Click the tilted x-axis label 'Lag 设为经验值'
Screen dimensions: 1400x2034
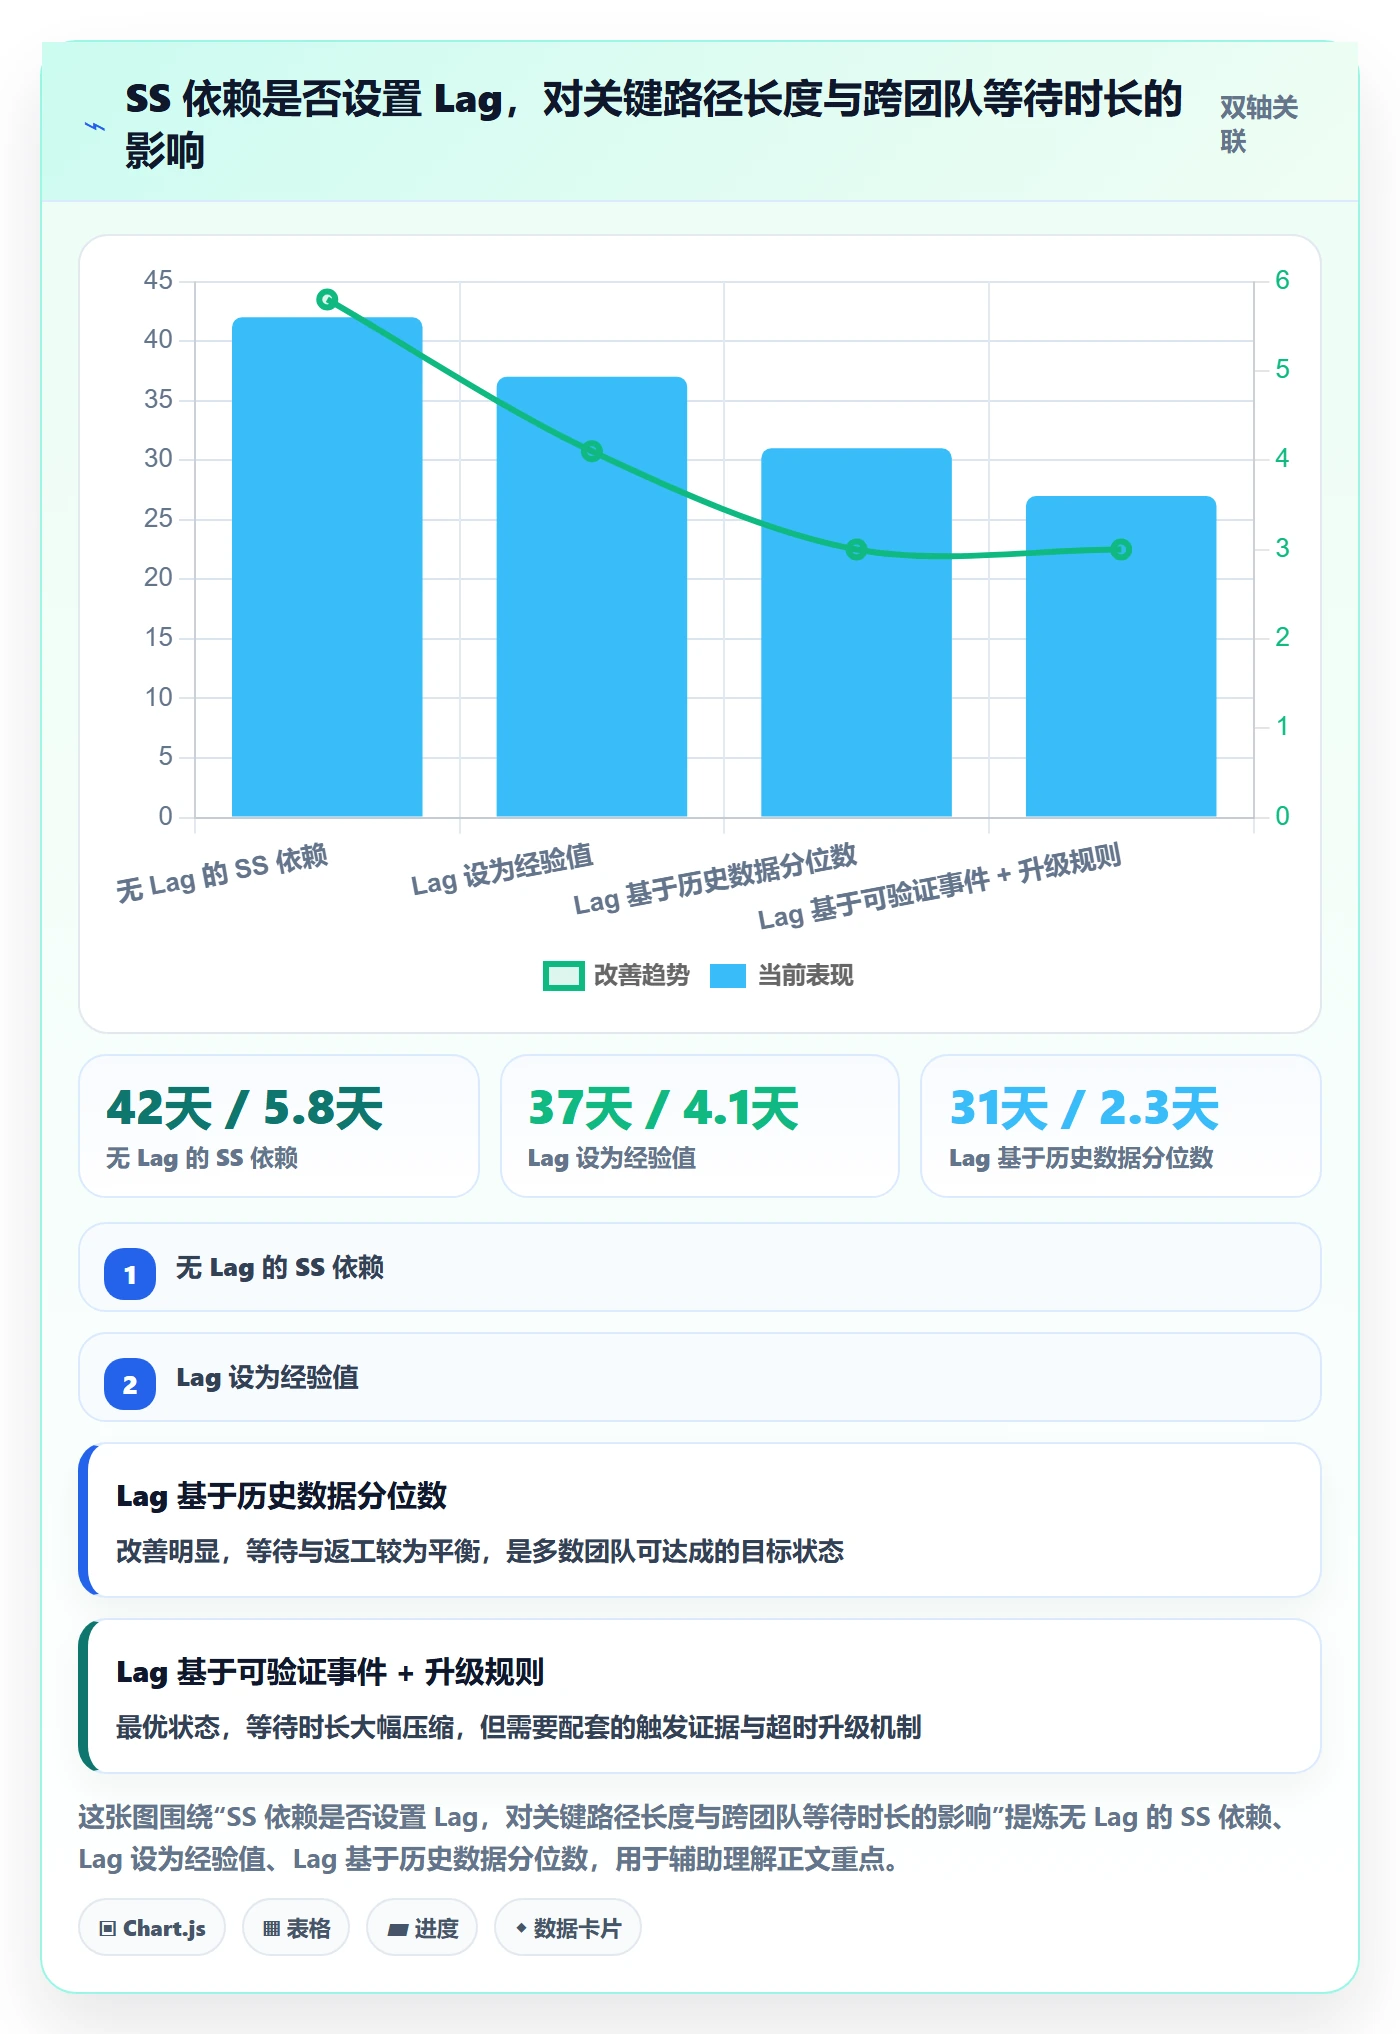[x=502, y=870]
